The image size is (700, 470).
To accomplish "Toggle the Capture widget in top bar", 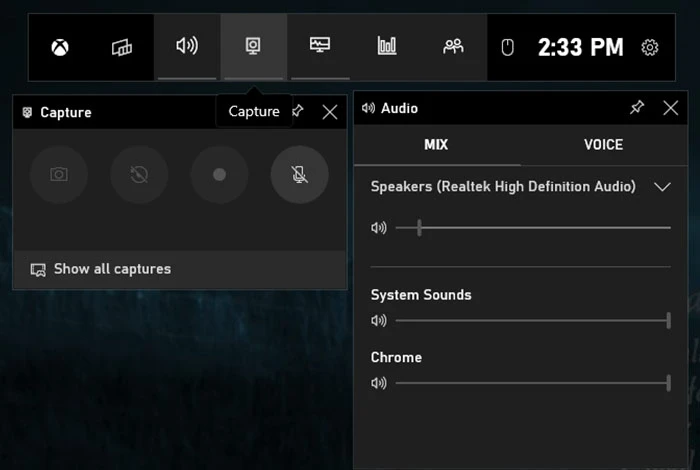I will (x=254, y=46).
